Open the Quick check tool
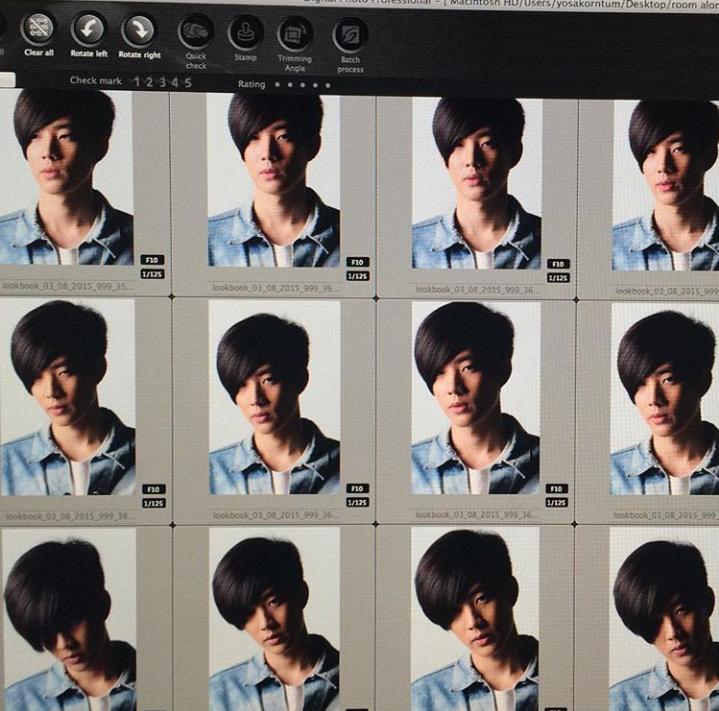Image resolution: width=719 pixels, height=711 pixels. 196,32
